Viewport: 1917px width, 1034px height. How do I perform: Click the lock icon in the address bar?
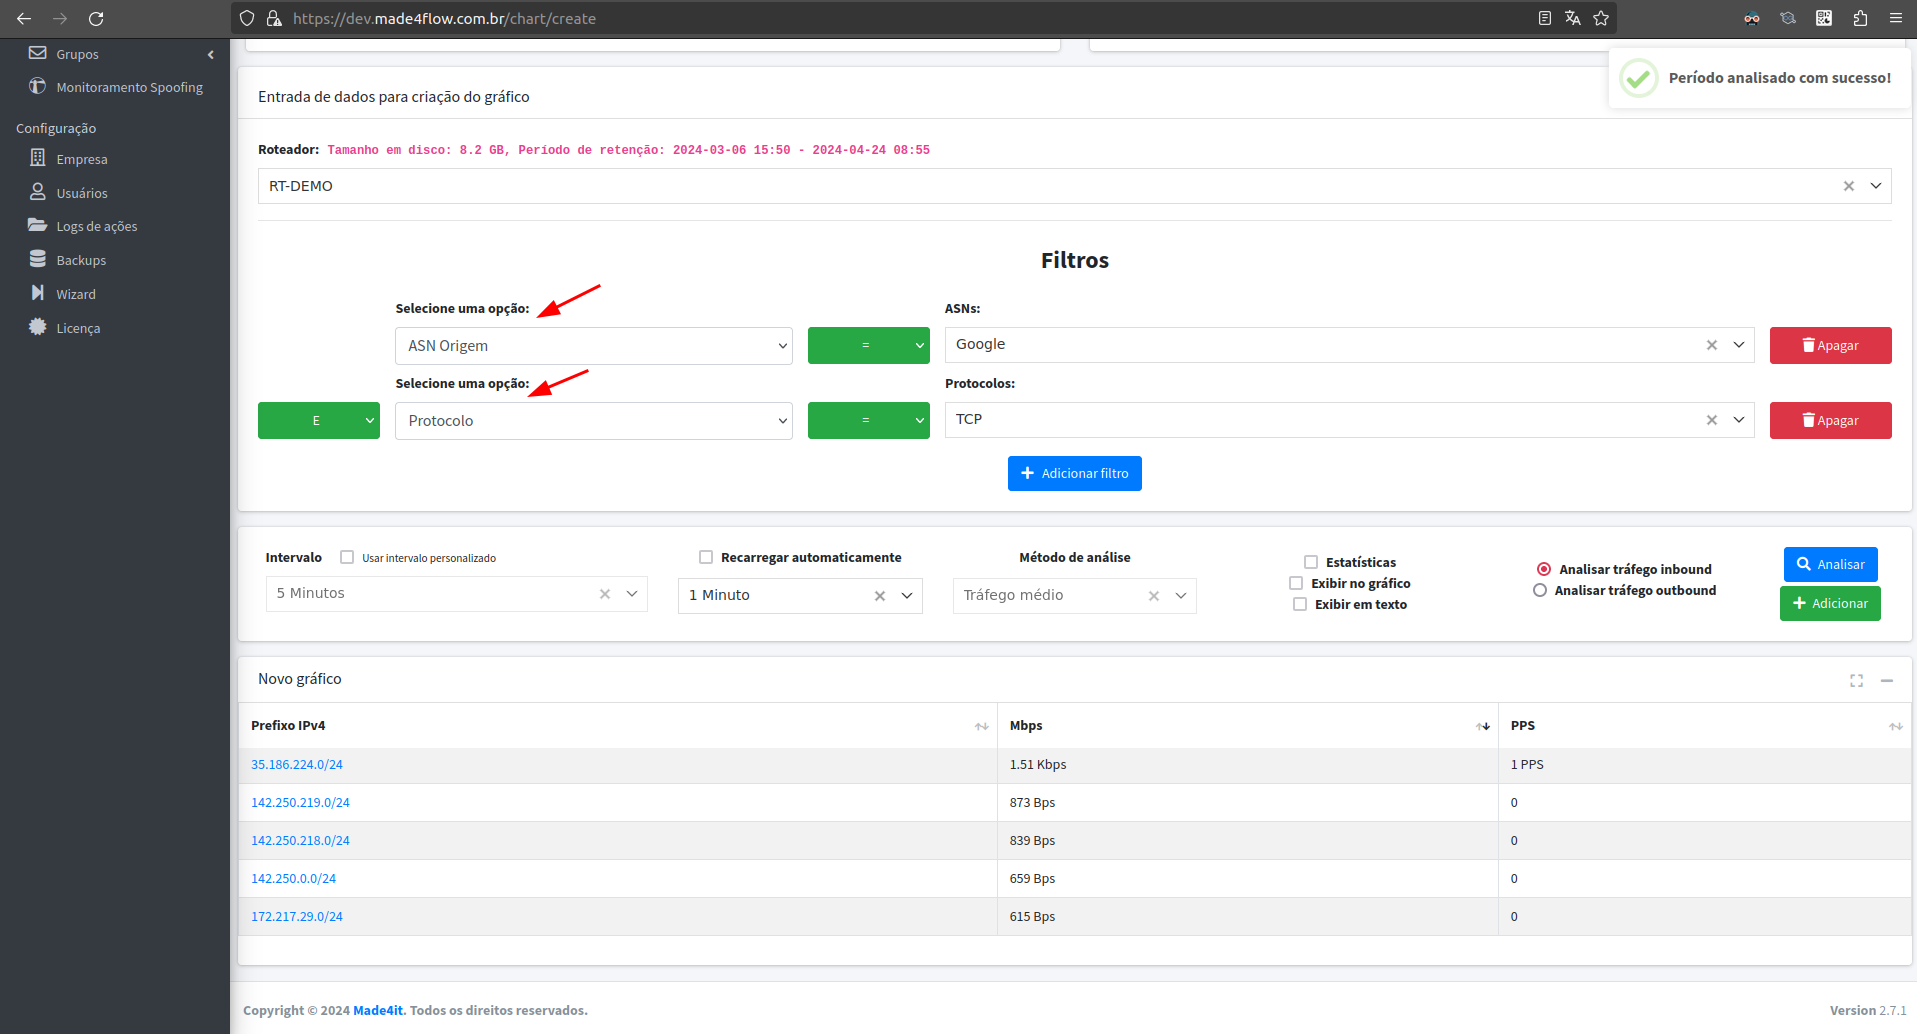coord(274,18)
